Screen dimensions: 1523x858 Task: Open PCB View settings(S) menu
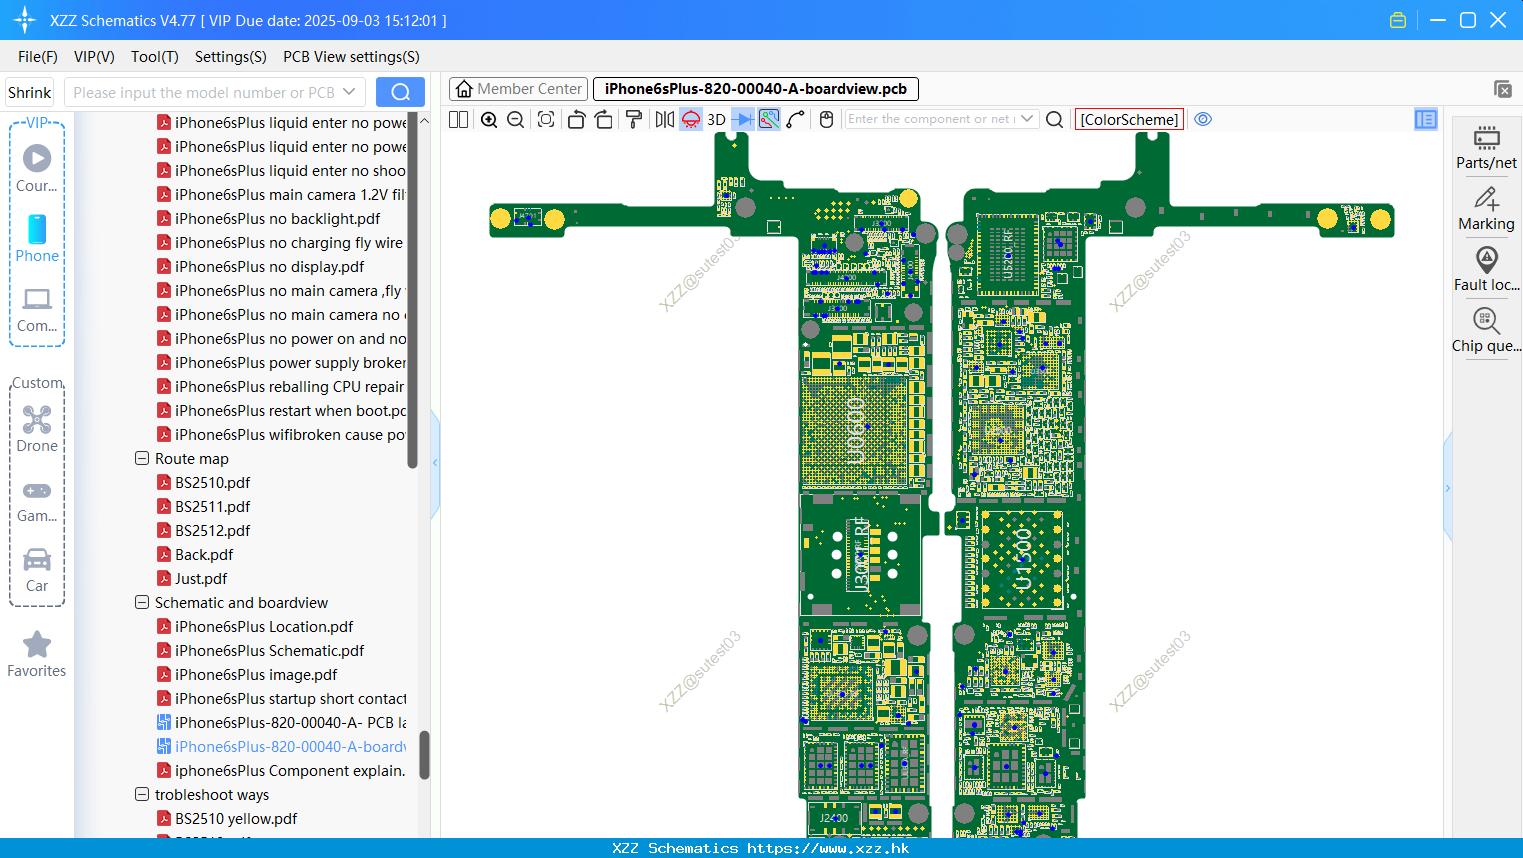click(351, 57)
